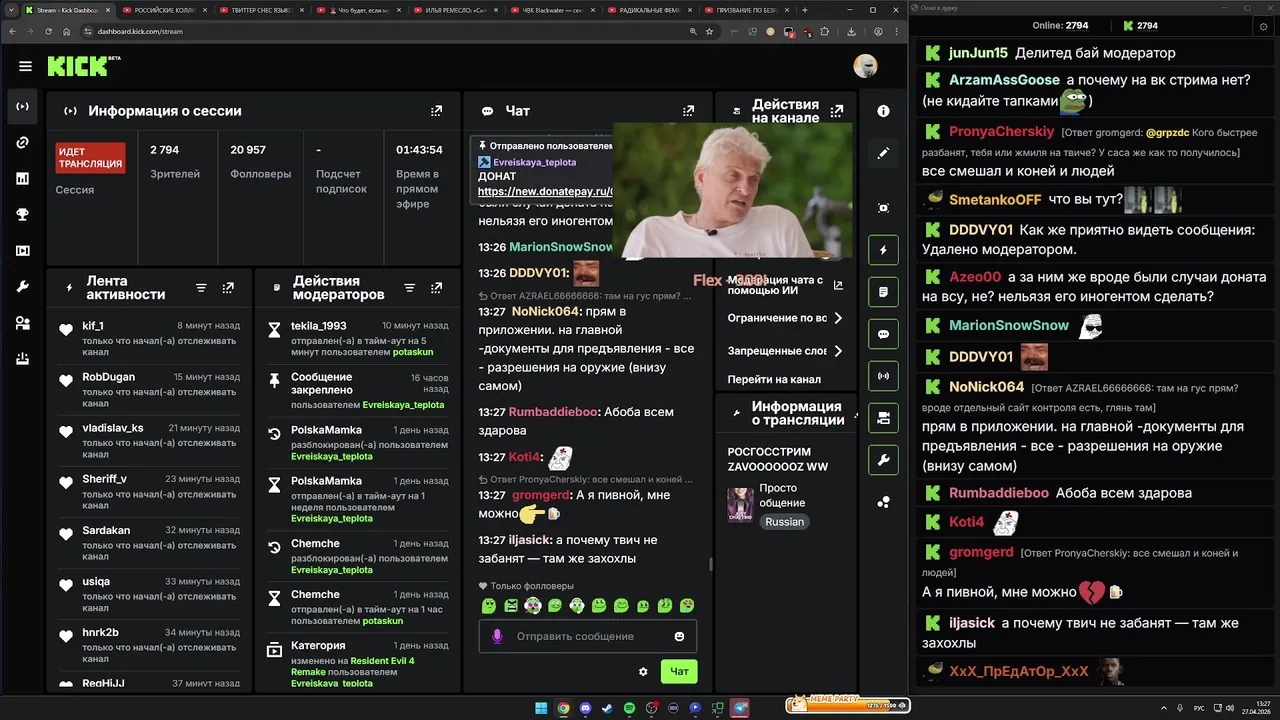Viewport: 1280px width, 720px height.
Task: Open the wrench settings icon in left sidebar
Action: point(22,286)
